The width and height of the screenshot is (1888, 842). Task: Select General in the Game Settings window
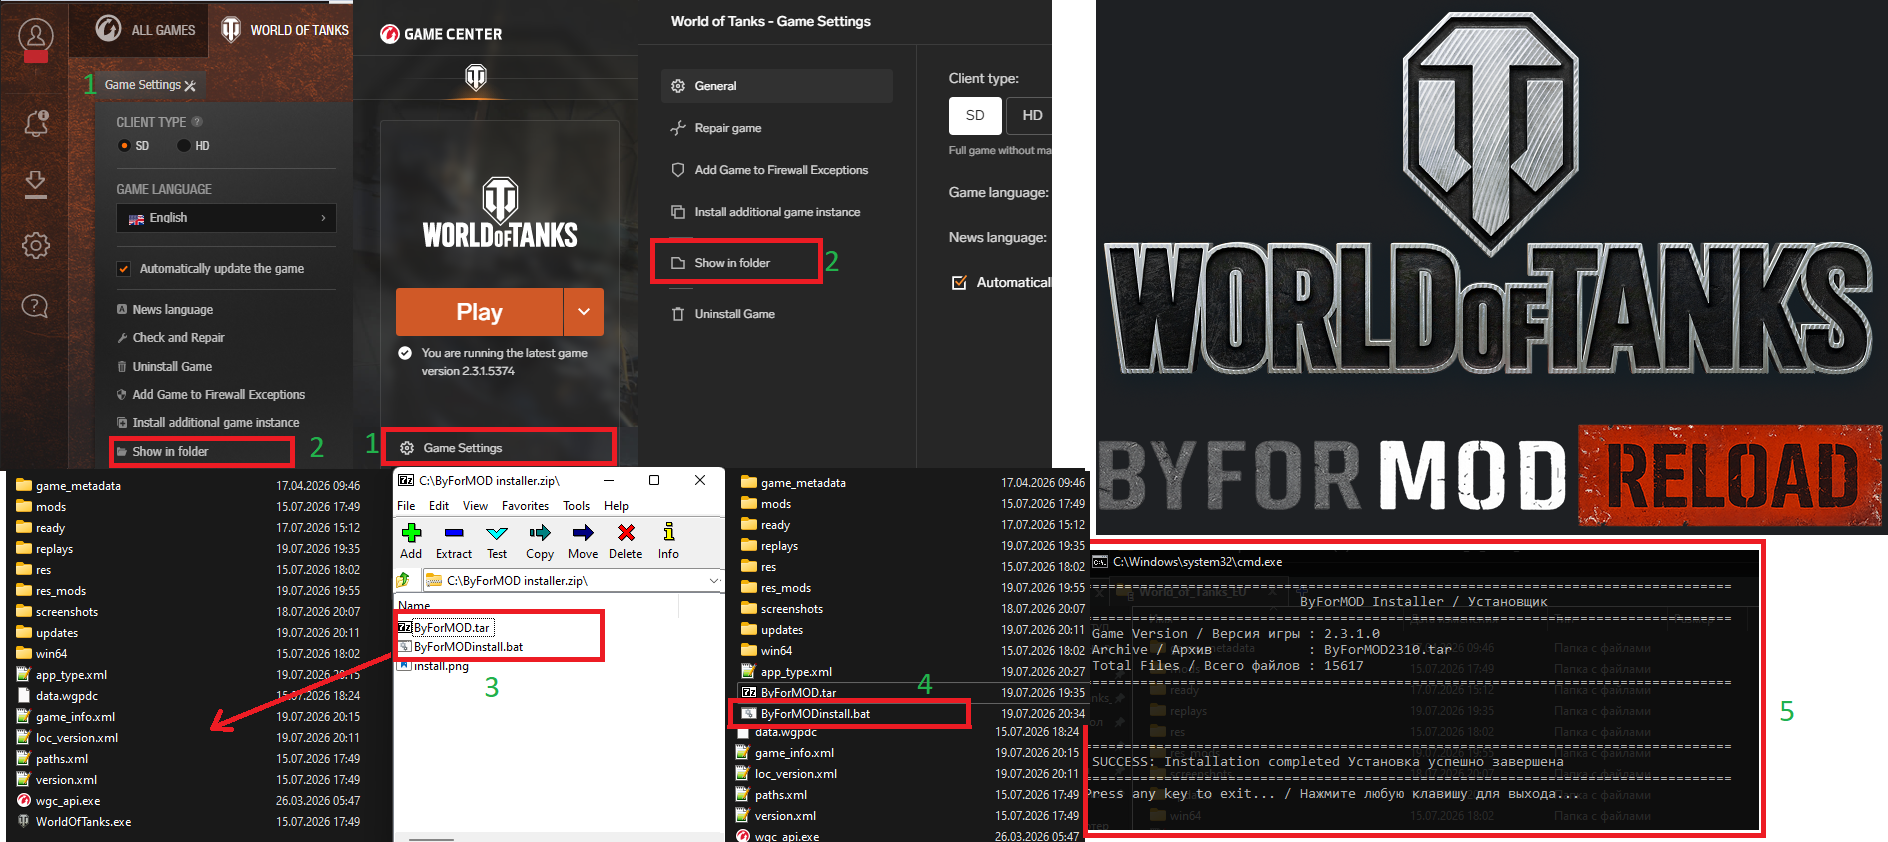777,86
